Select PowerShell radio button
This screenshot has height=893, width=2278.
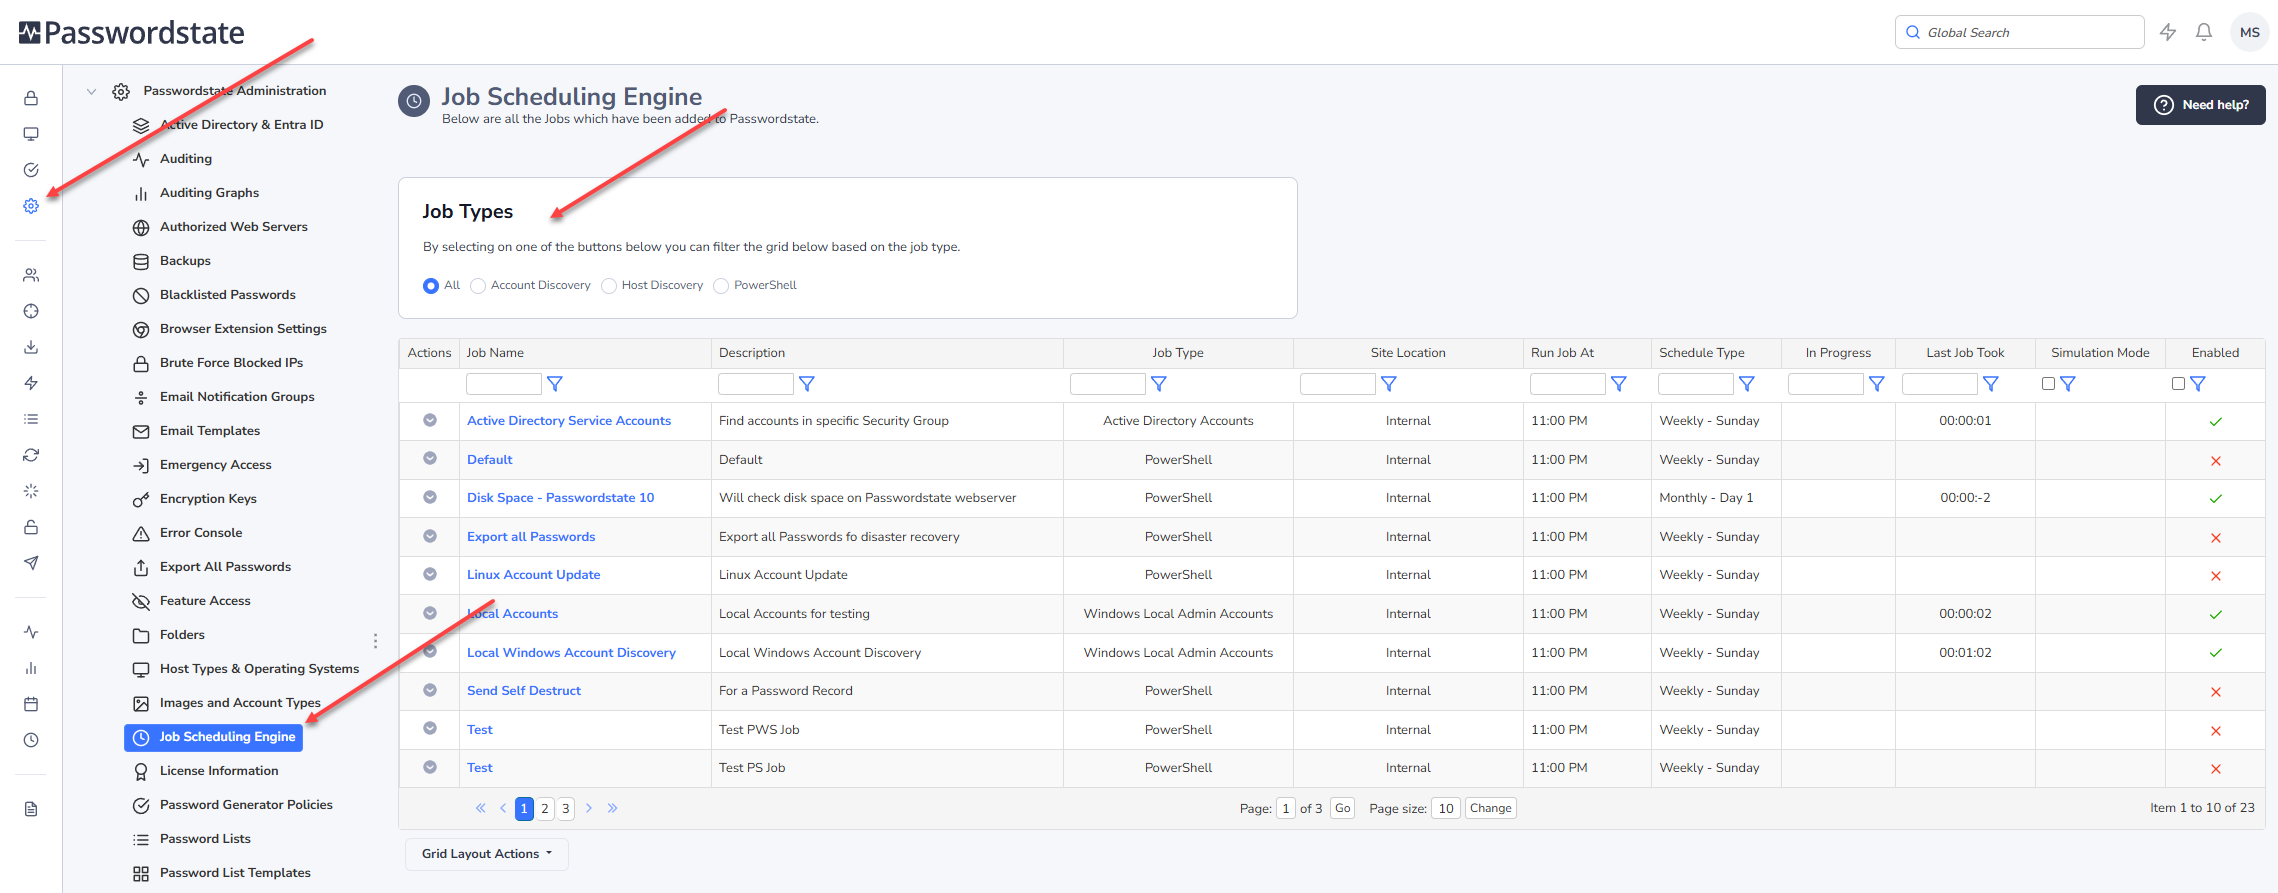point(721,286)
